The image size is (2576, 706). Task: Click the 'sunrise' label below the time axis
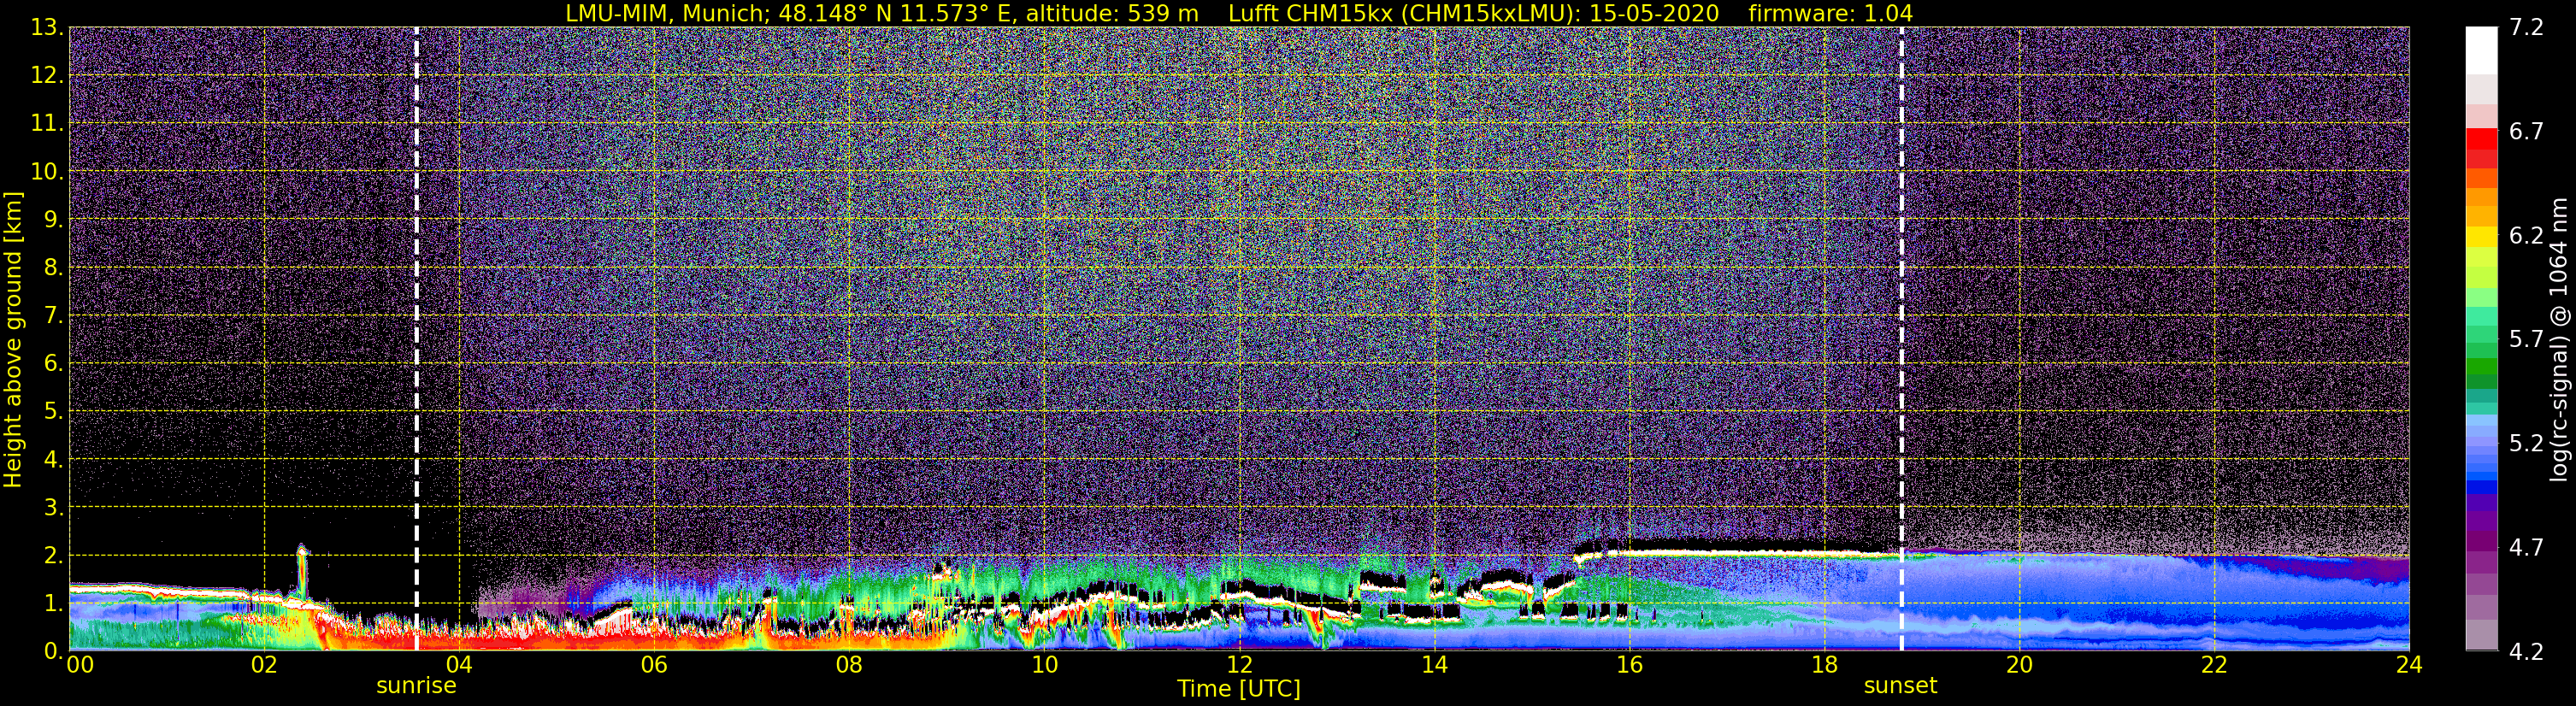tap(416, 686)
